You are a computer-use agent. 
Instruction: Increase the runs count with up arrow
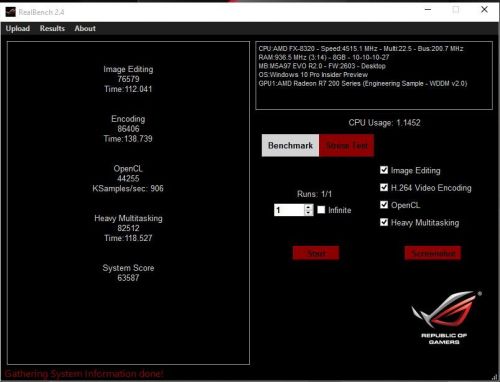(x=309, y=207)
